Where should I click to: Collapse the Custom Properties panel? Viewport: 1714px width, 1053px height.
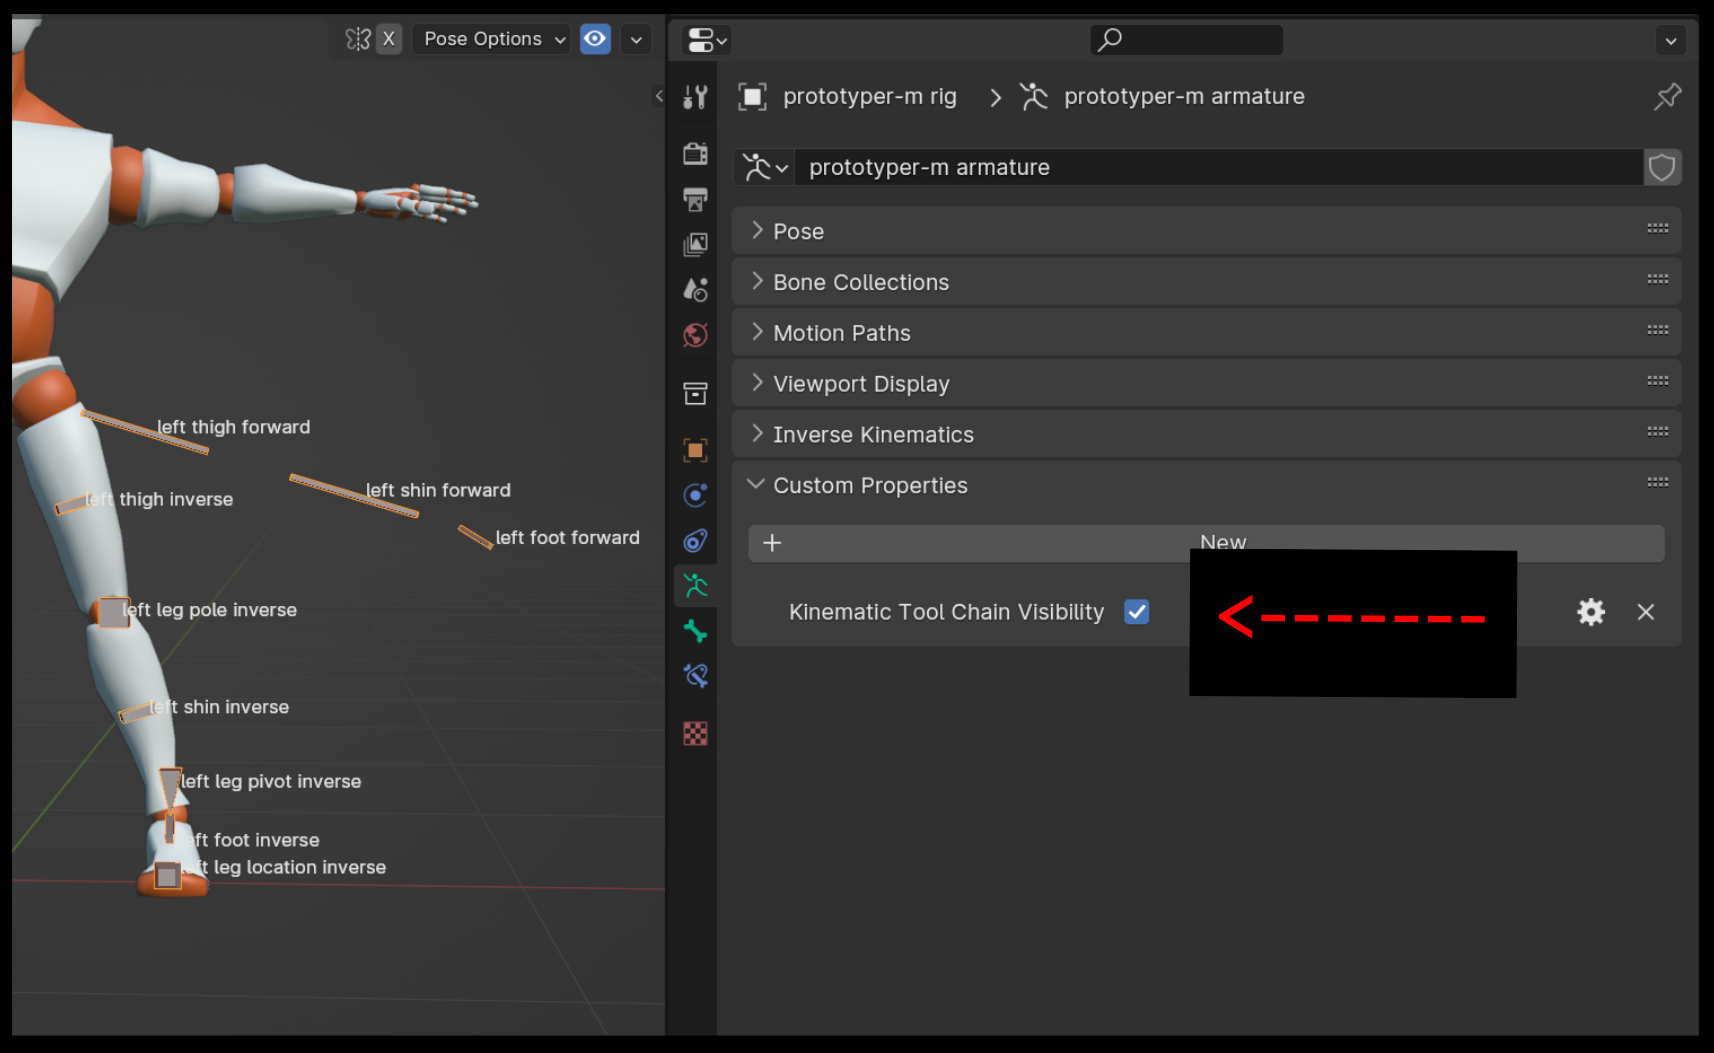pos(869,486)
